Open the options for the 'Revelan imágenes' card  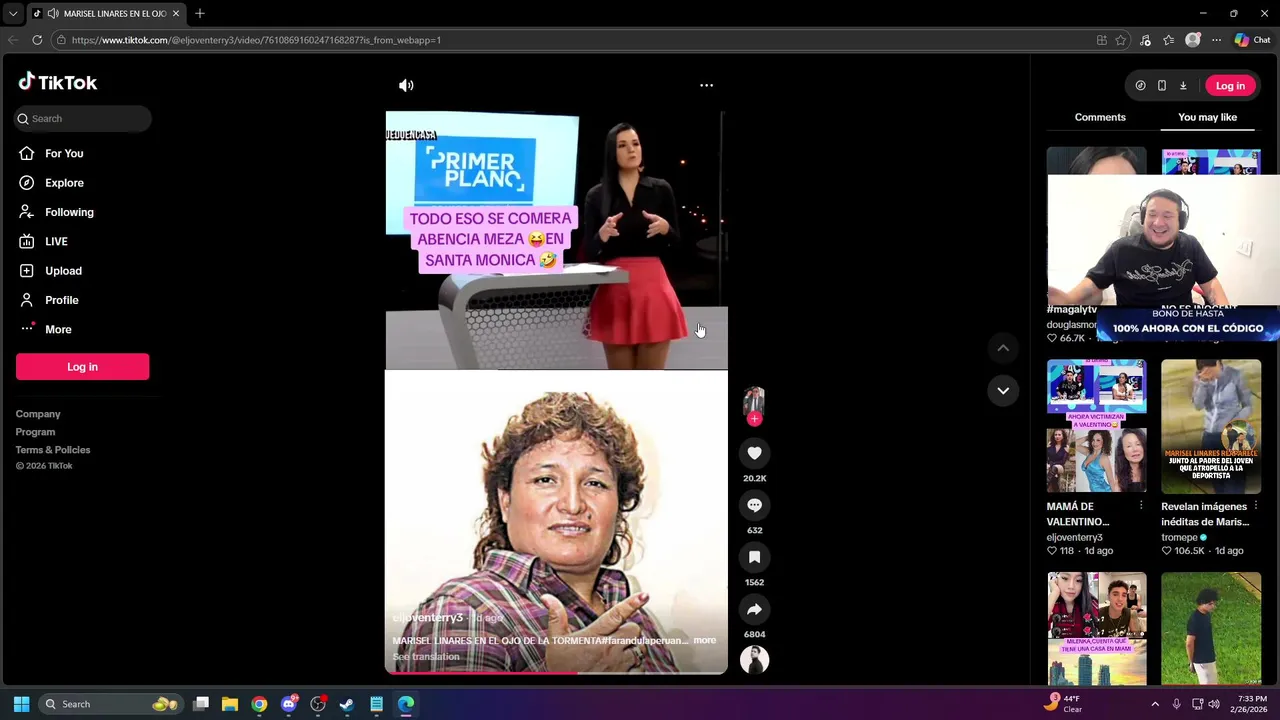tap(1256, 506)
